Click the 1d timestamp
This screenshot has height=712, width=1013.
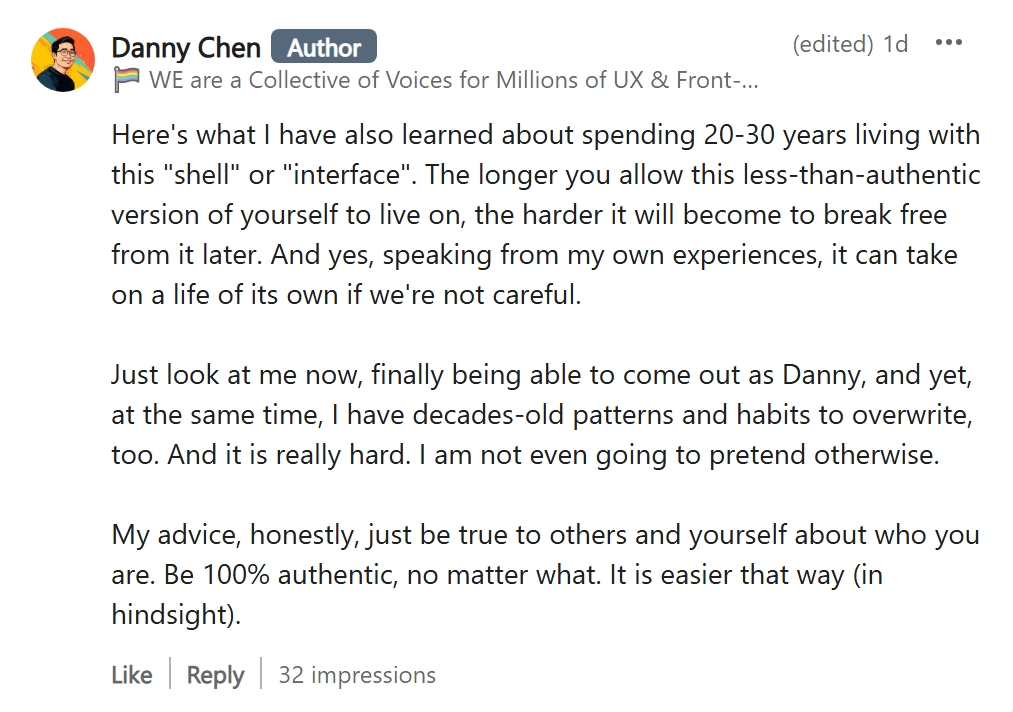click(x=896, y=44)
